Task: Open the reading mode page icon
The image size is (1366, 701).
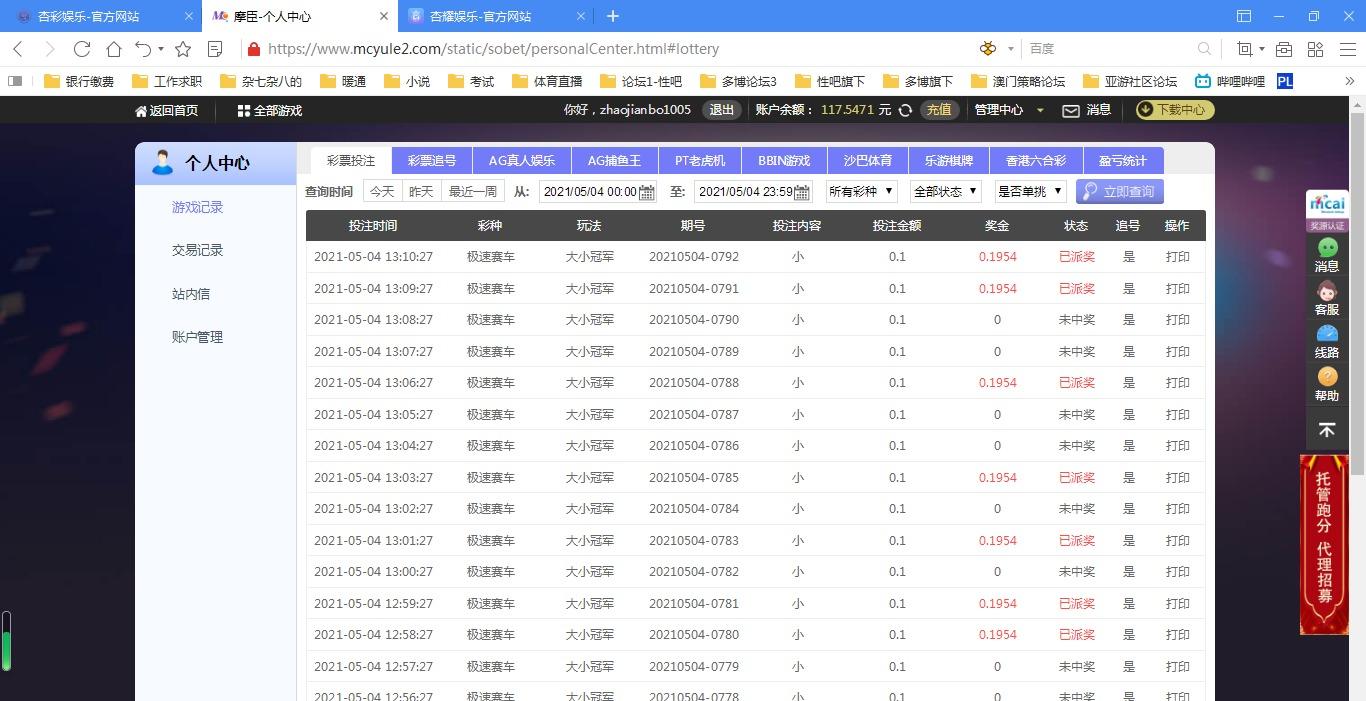Action: pyautogui.click(x=215, y=49)
